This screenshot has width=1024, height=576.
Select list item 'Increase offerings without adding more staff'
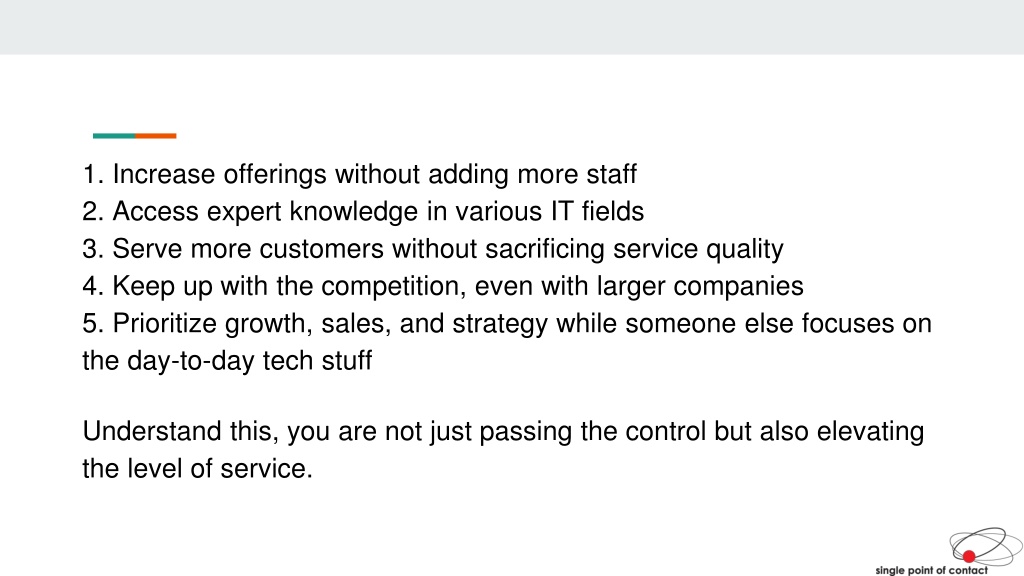359,174
